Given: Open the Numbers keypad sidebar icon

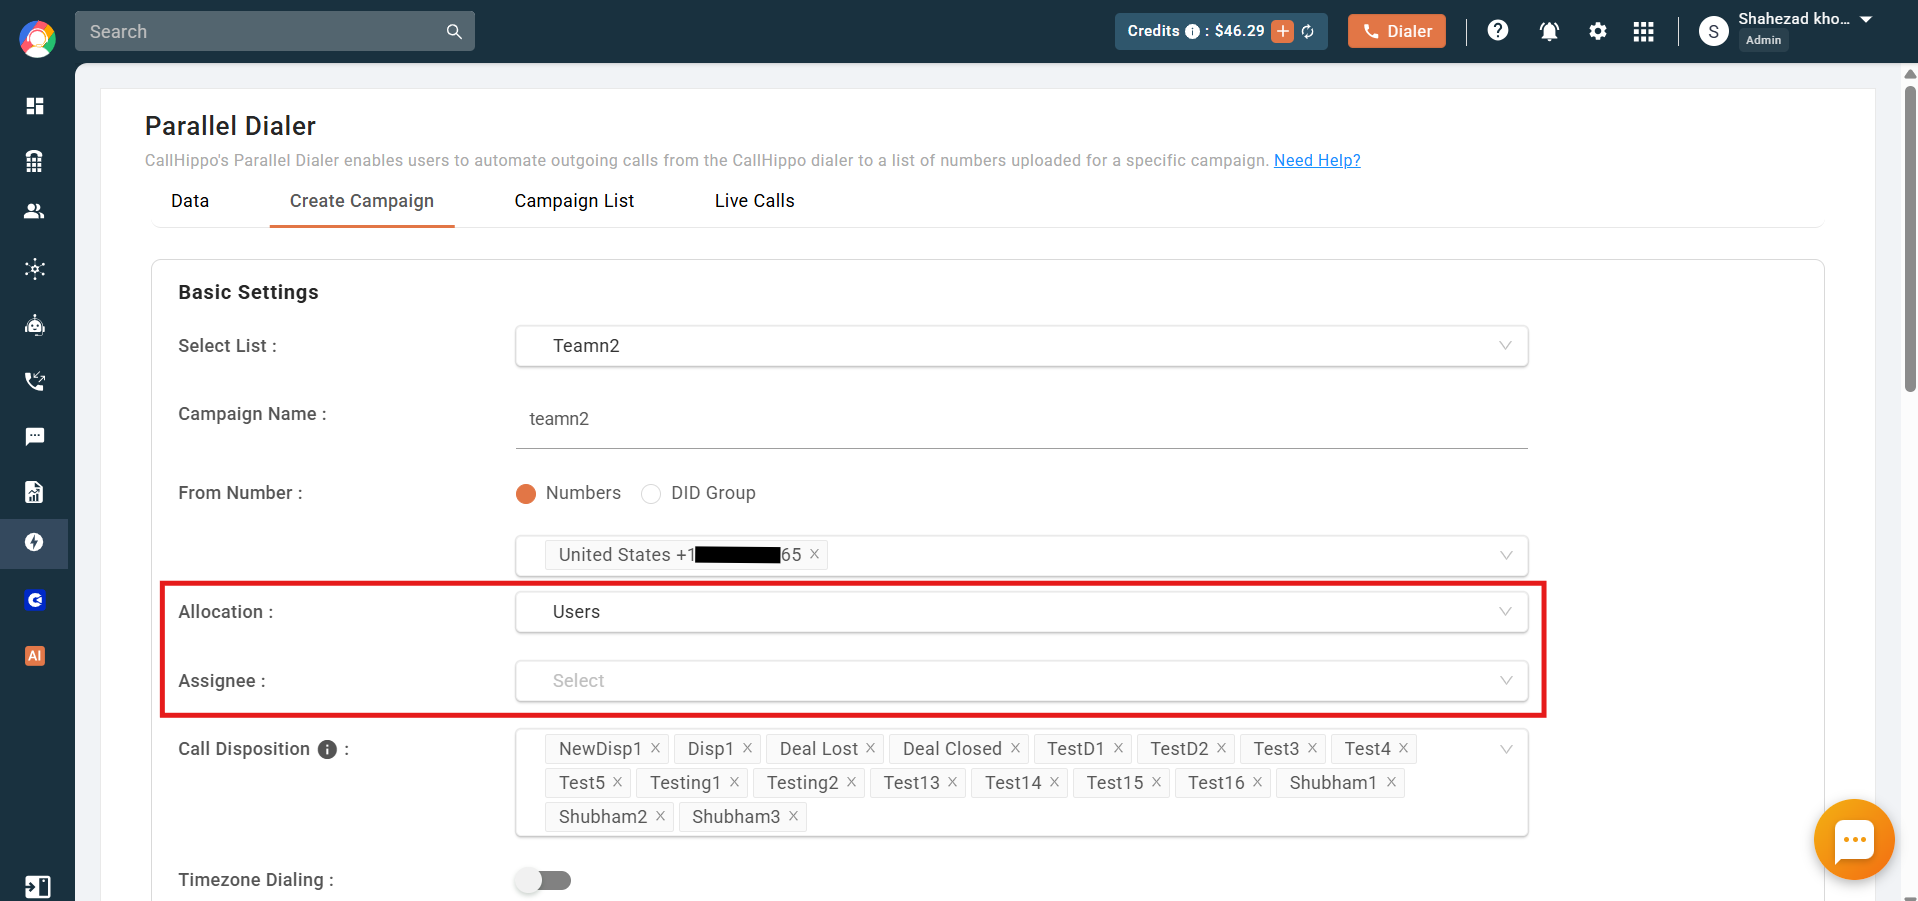Looking at the screenshot, I should point(35,160).
